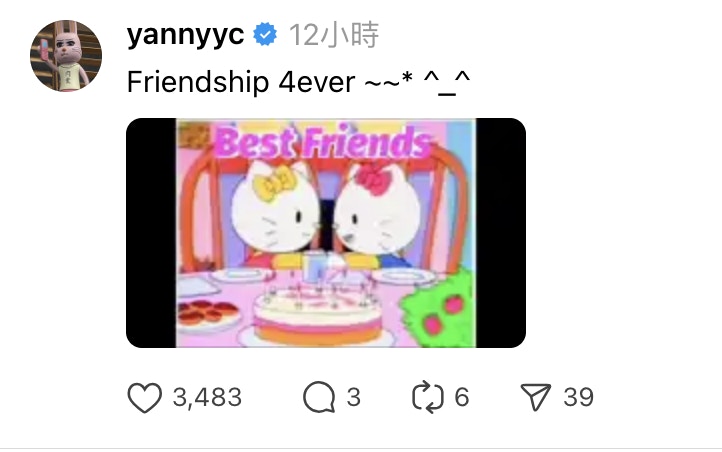Click the share count 39

[579, 397]
